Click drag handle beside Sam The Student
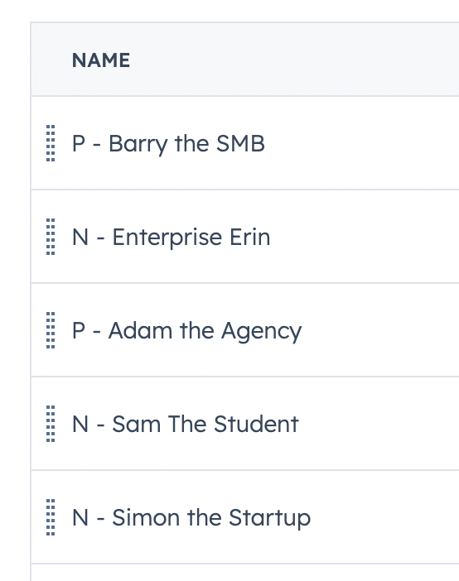 point(51,424)
